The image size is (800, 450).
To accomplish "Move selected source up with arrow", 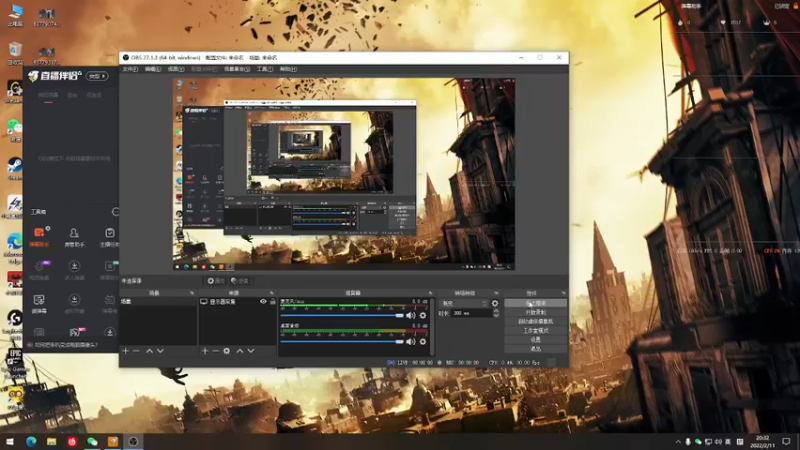I will pos(240,351).
